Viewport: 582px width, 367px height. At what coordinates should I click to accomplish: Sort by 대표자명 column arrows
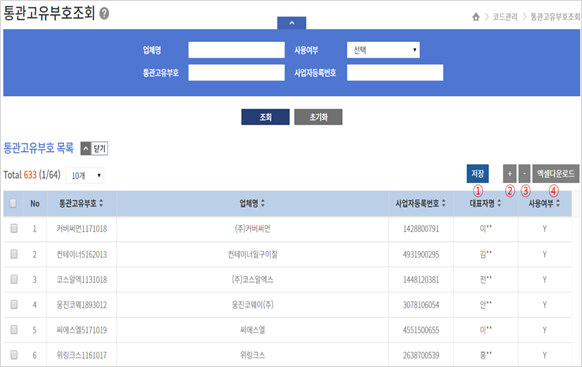[499, 203]
